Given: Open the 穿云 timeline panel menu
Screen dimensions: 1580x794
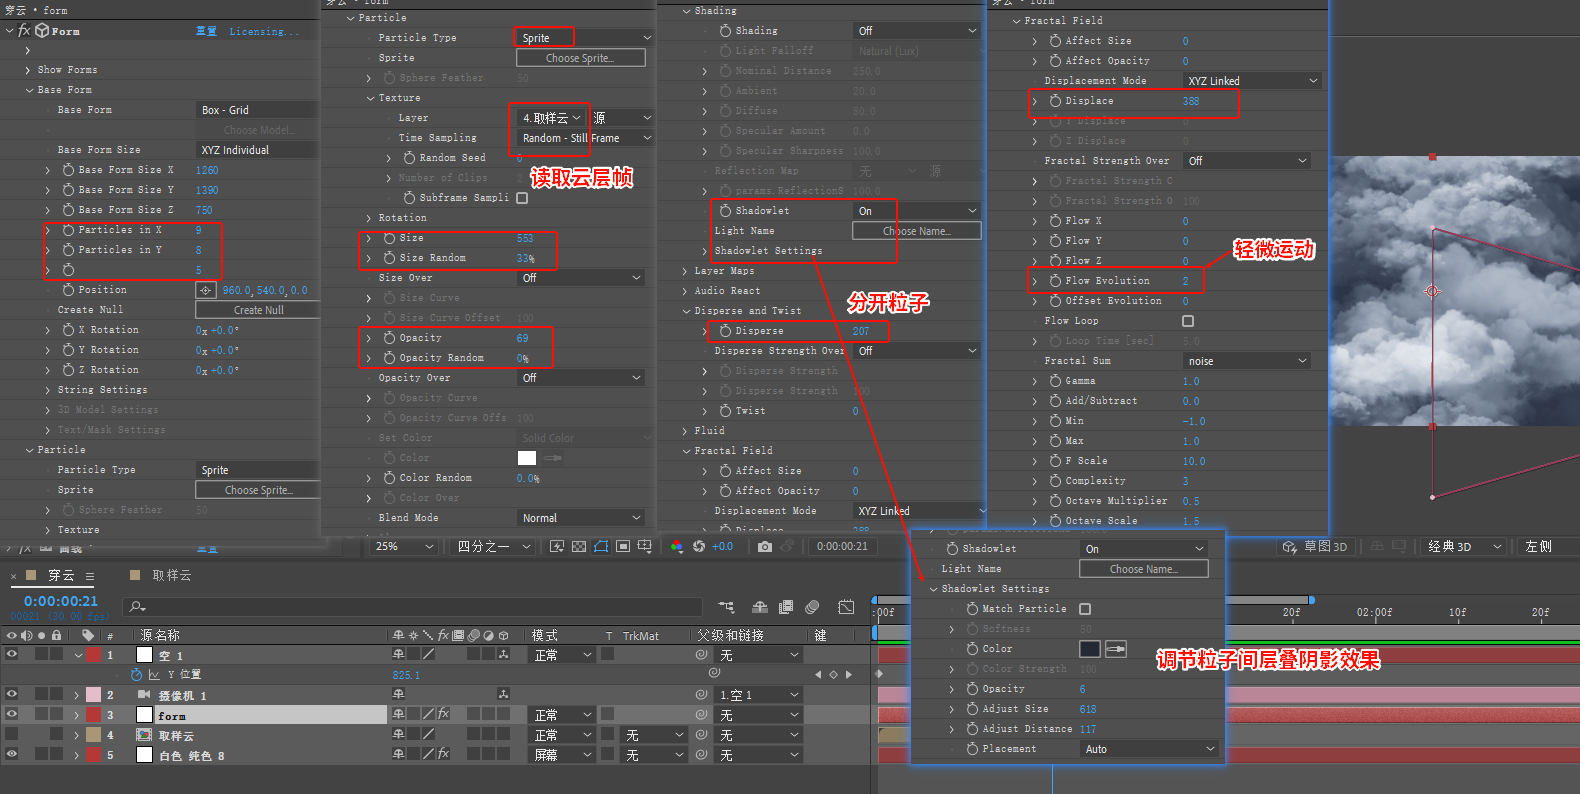Looking at the screenshot, I should click(90, 576).
